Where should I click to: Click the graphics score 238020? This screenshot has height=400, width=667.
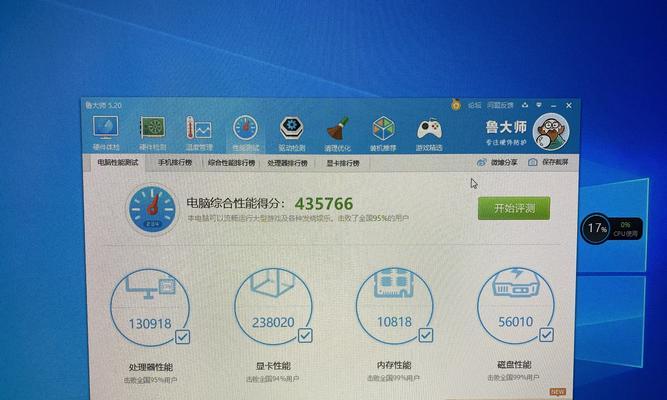[273, 323]
